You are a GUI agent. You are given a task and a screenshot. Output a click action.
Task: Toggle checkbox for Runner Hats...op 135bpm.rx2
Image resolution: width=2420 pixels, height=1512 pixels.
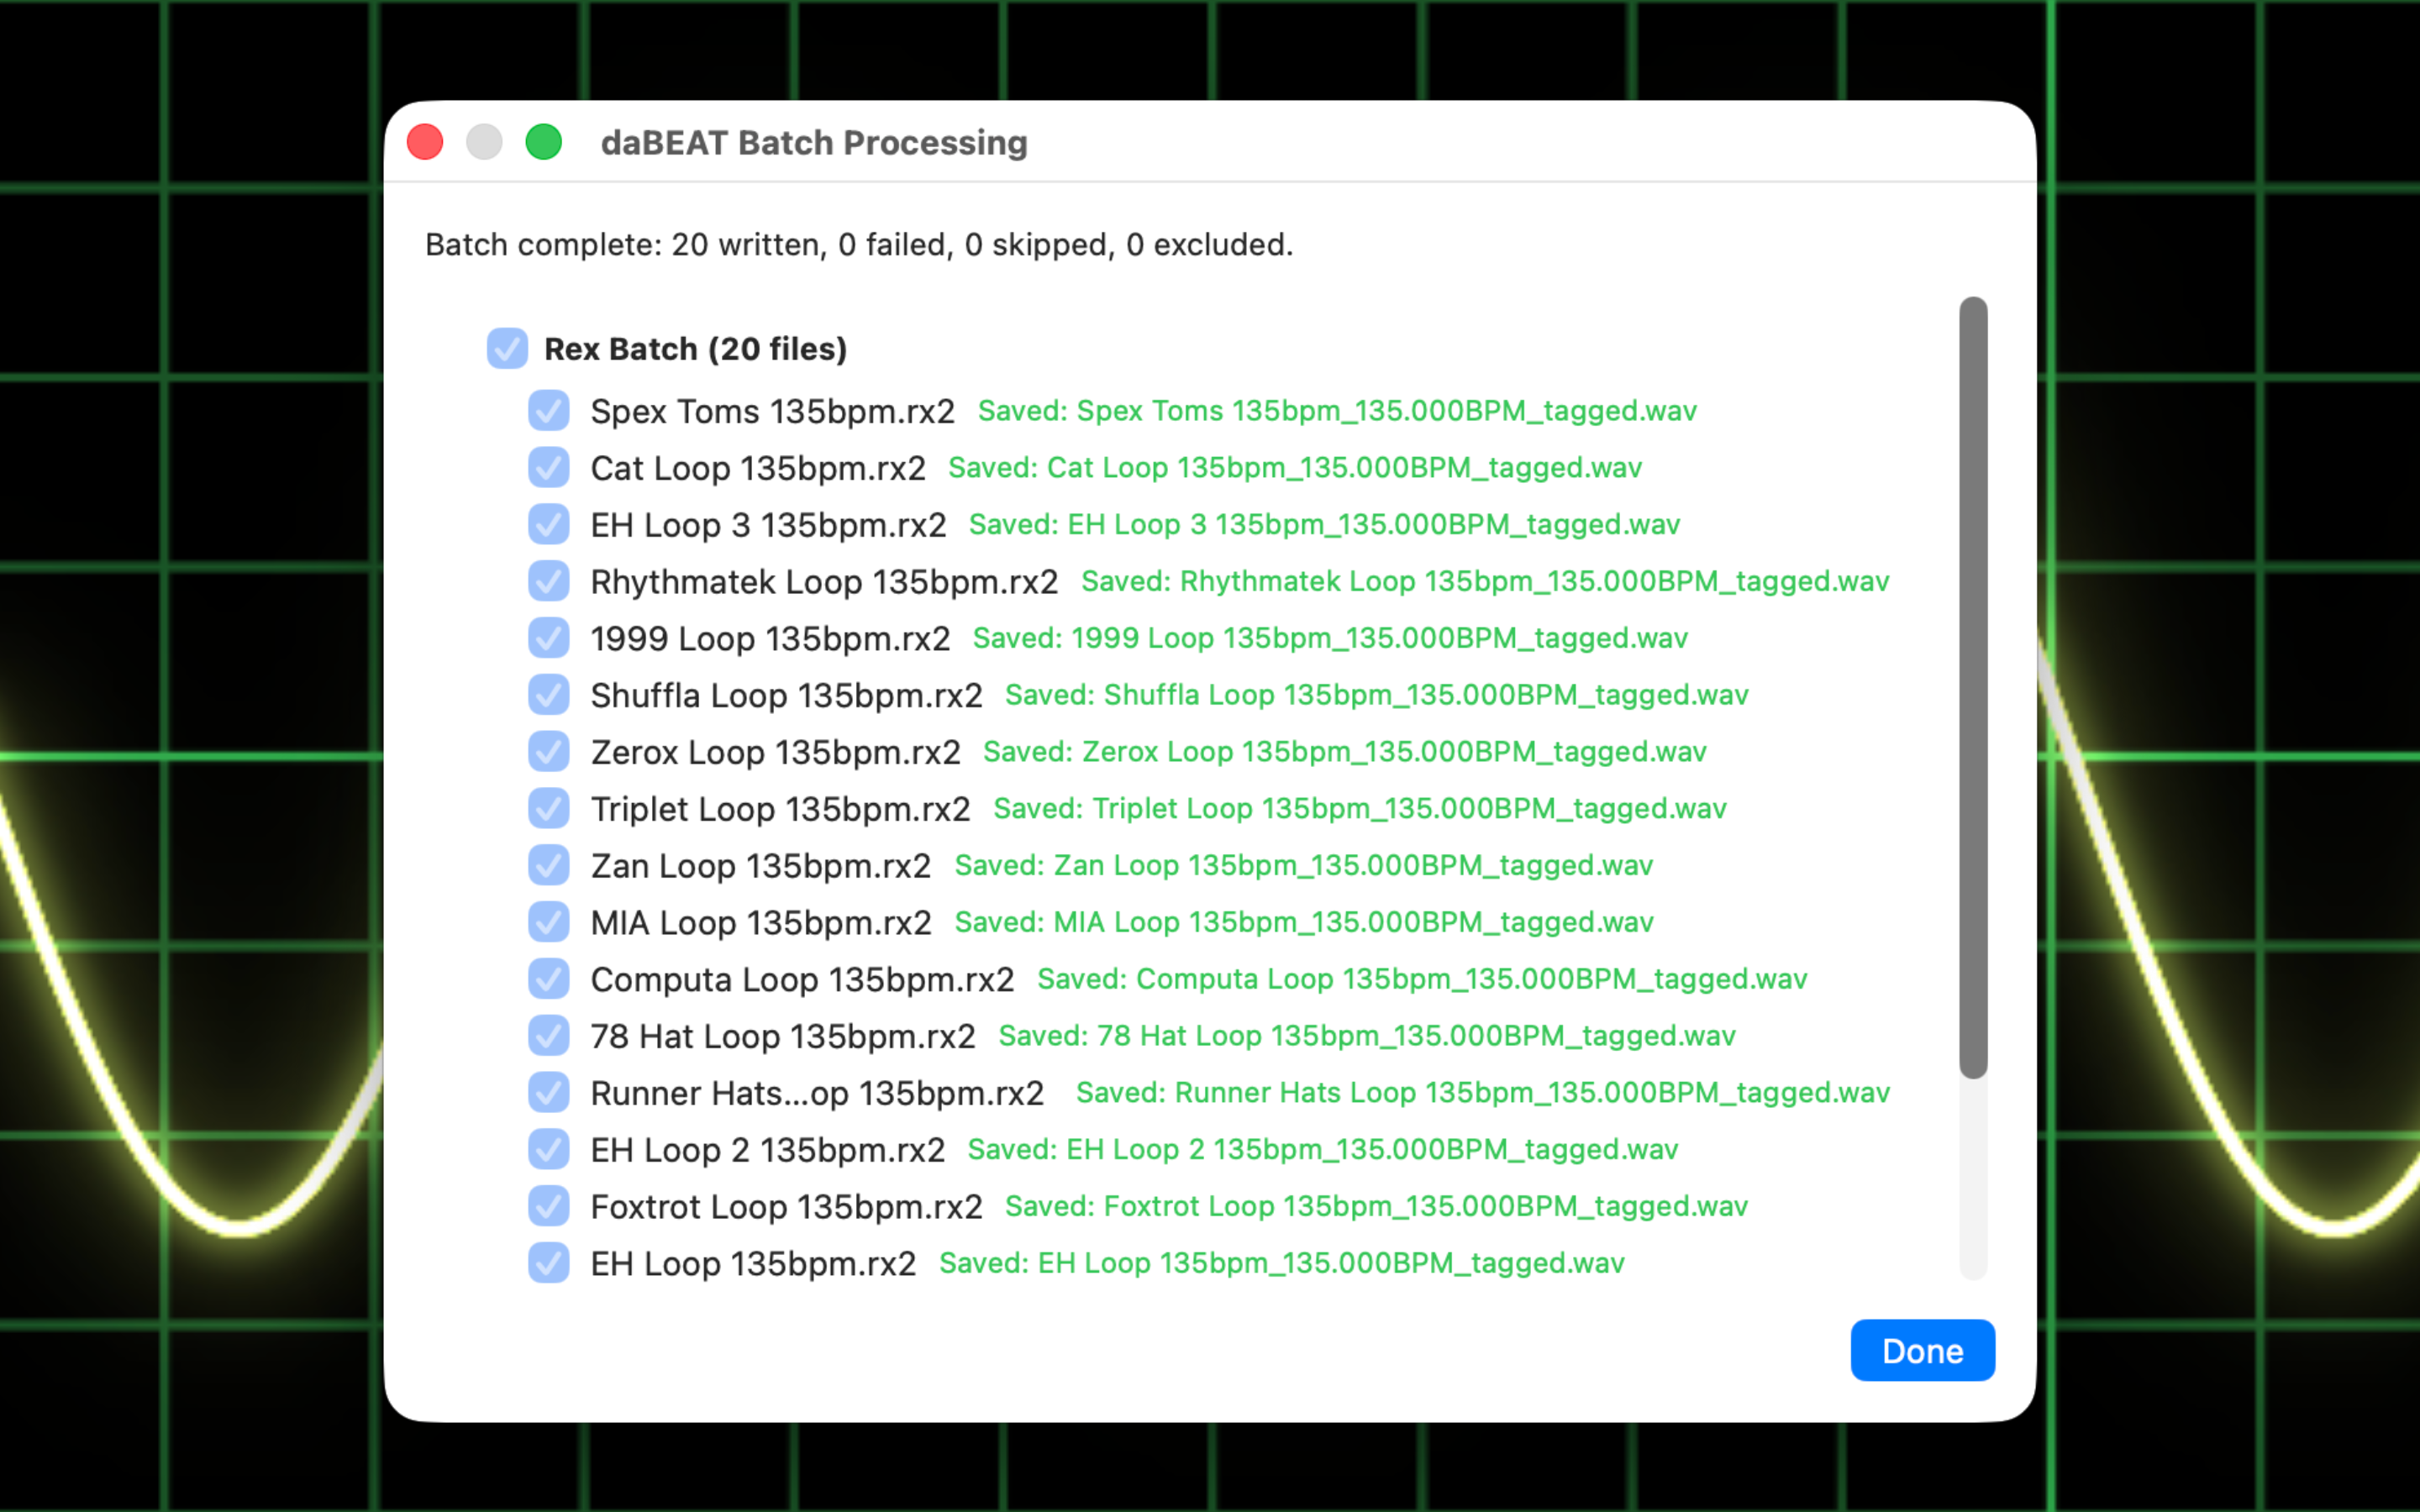click(x=549, y=1093)
